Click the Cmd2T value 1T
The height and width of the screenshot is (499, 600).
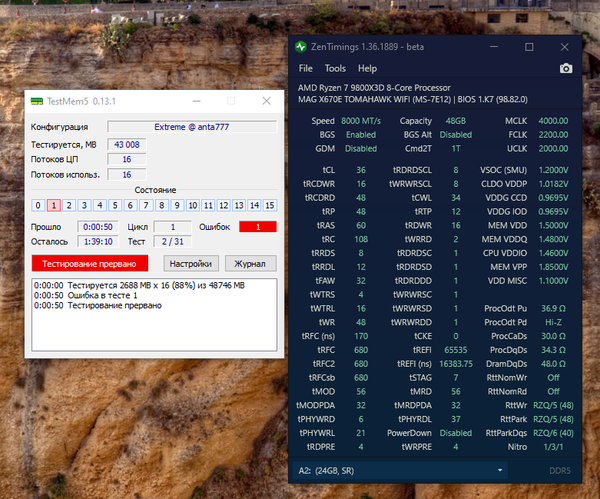coord(456,148)
